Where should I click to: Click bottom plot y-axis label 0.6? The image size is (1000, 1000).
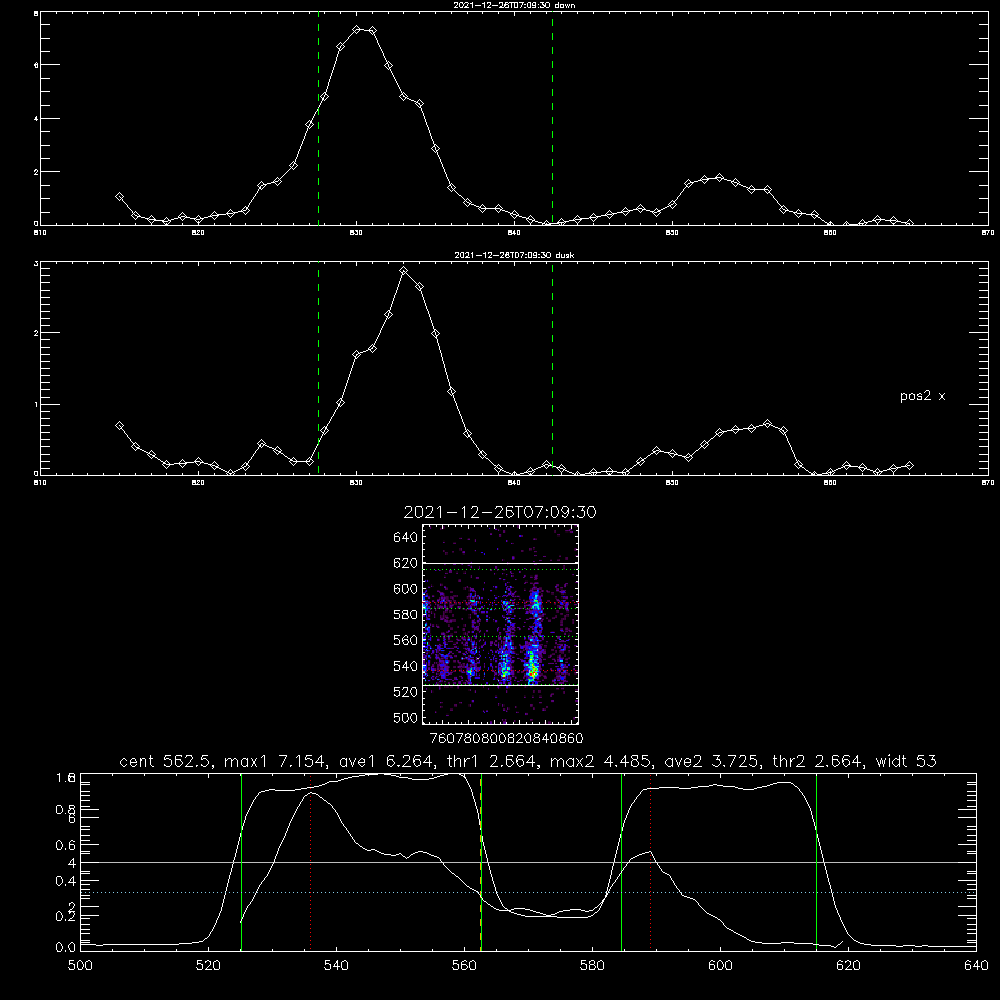point(65,846)
